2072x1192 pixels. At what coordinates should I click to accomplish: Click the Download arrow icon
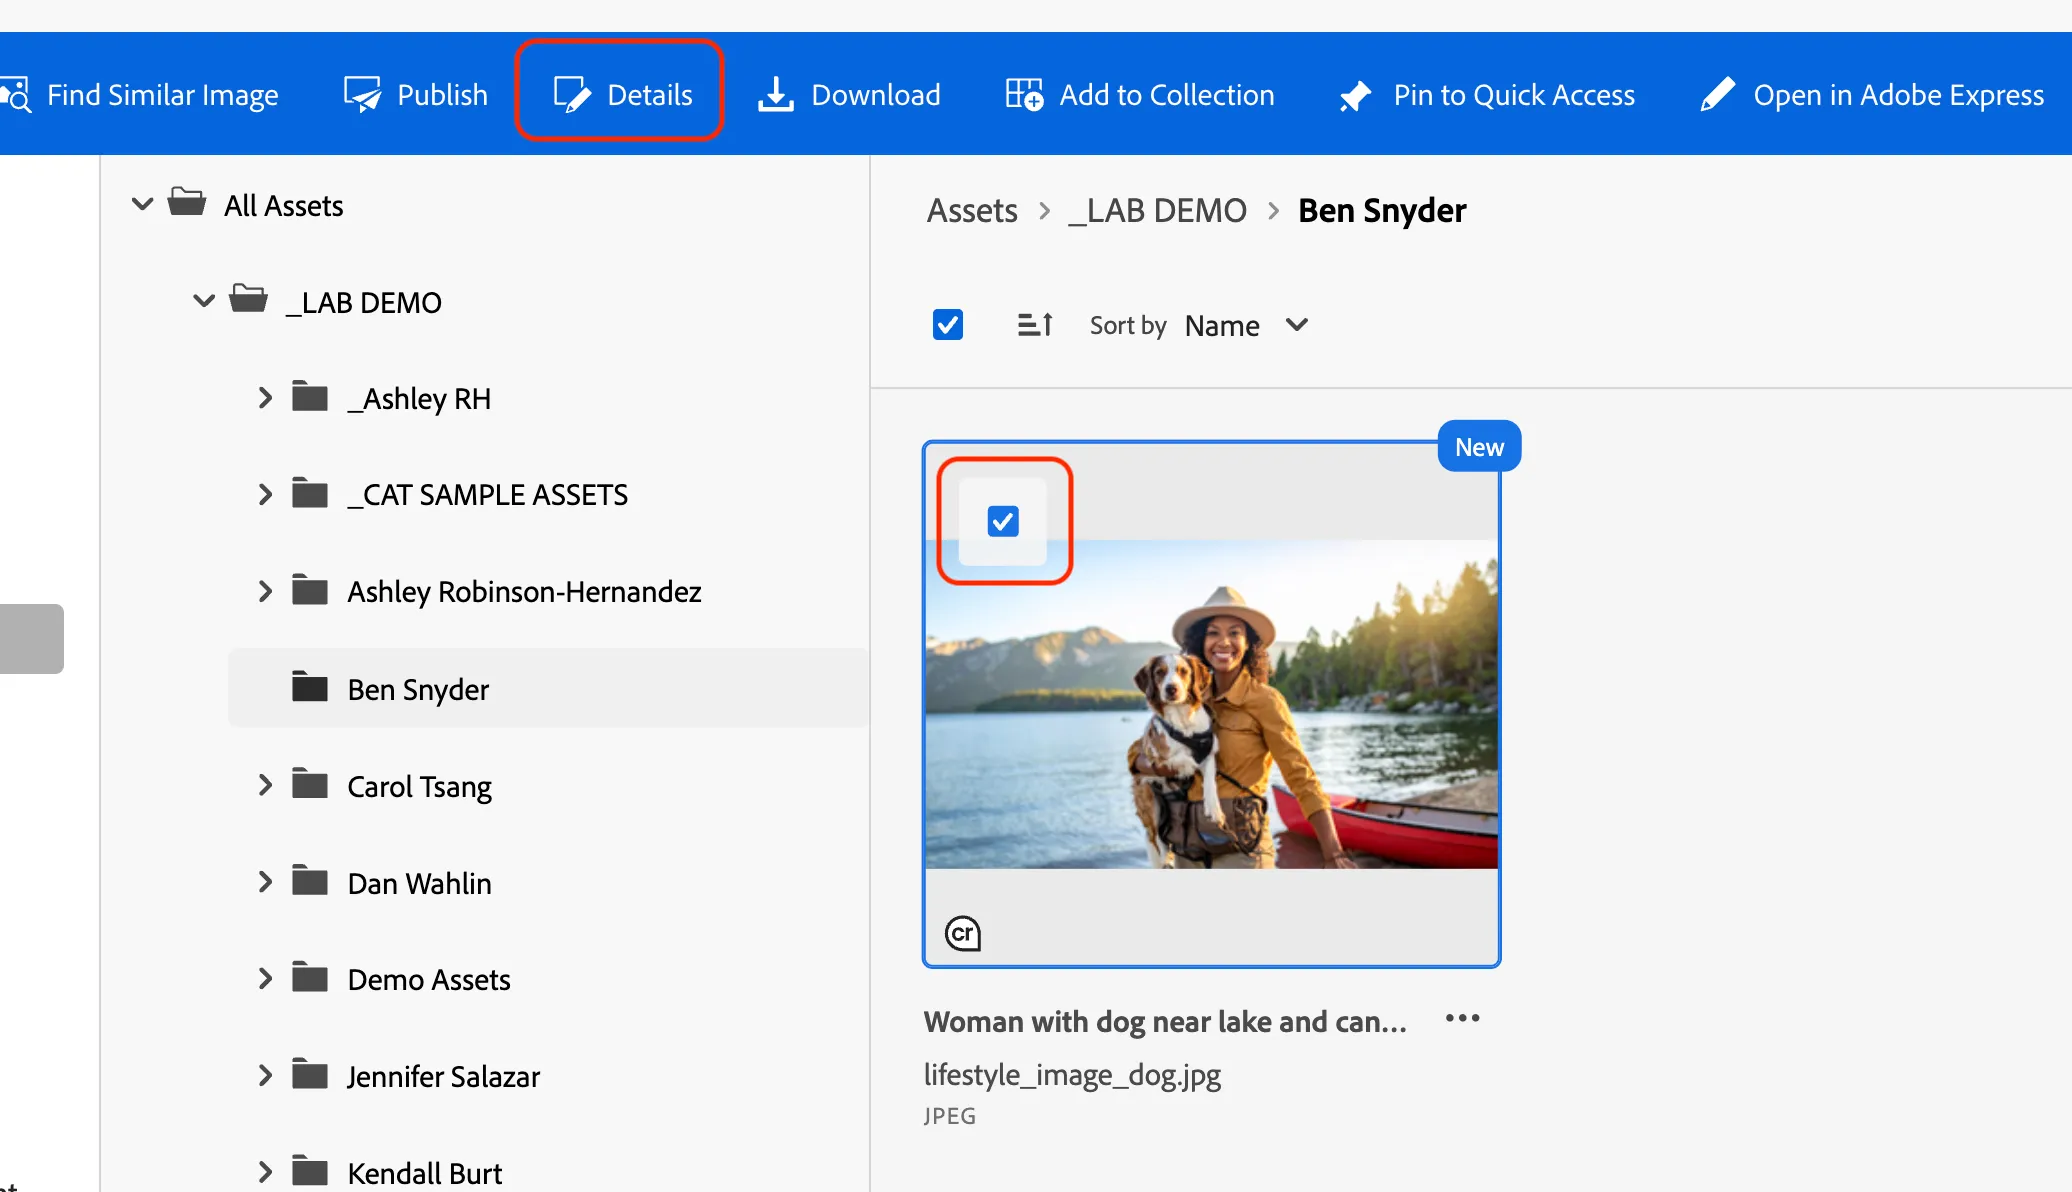tap(775, 95)
